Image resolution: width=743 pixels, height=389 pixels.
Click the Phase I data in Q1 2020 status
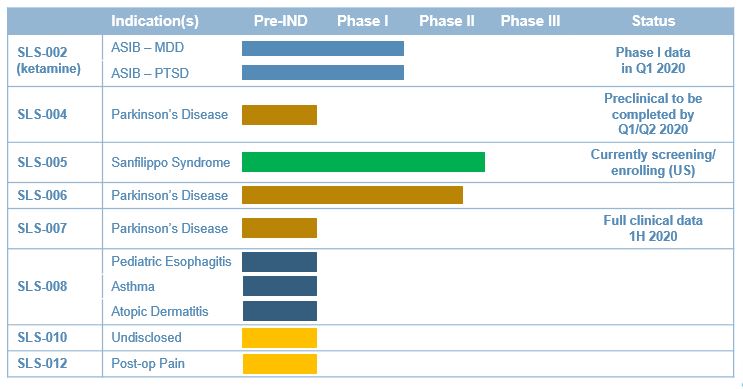click(653, 60)
